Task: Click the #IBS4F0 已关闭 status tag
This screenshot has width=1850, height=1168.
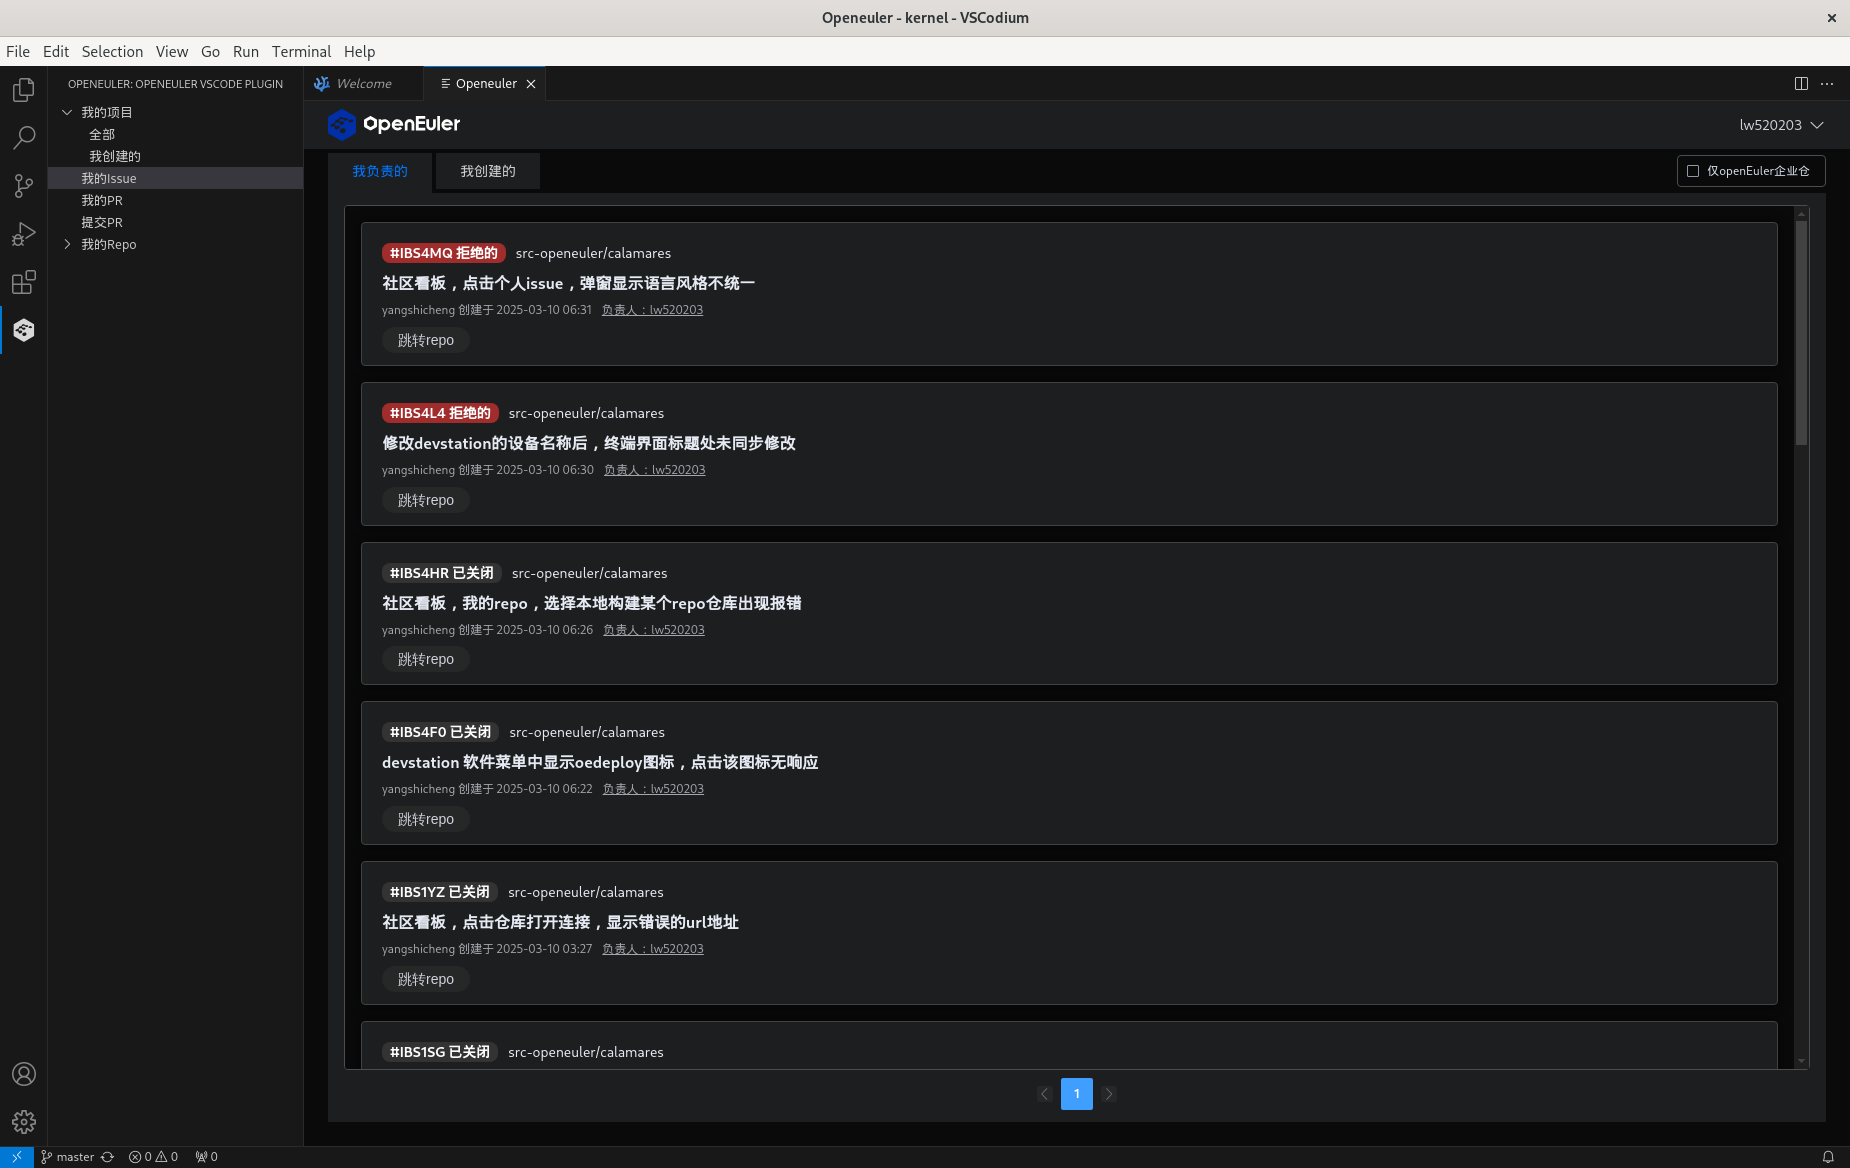Action: click(441, 732)
